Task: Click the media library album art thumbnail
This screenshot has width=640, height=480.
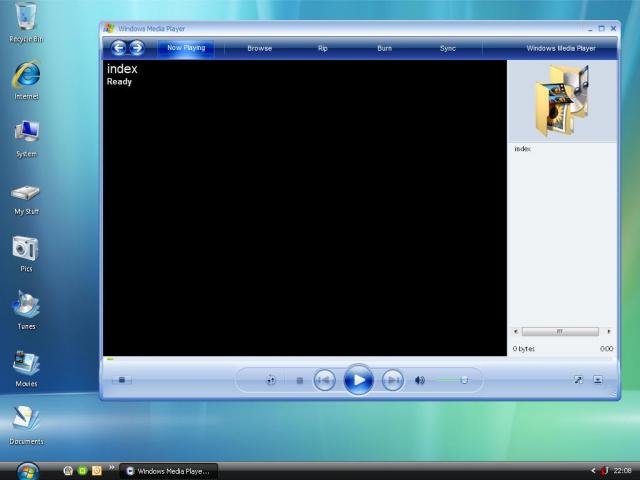Action: (562, 101)
